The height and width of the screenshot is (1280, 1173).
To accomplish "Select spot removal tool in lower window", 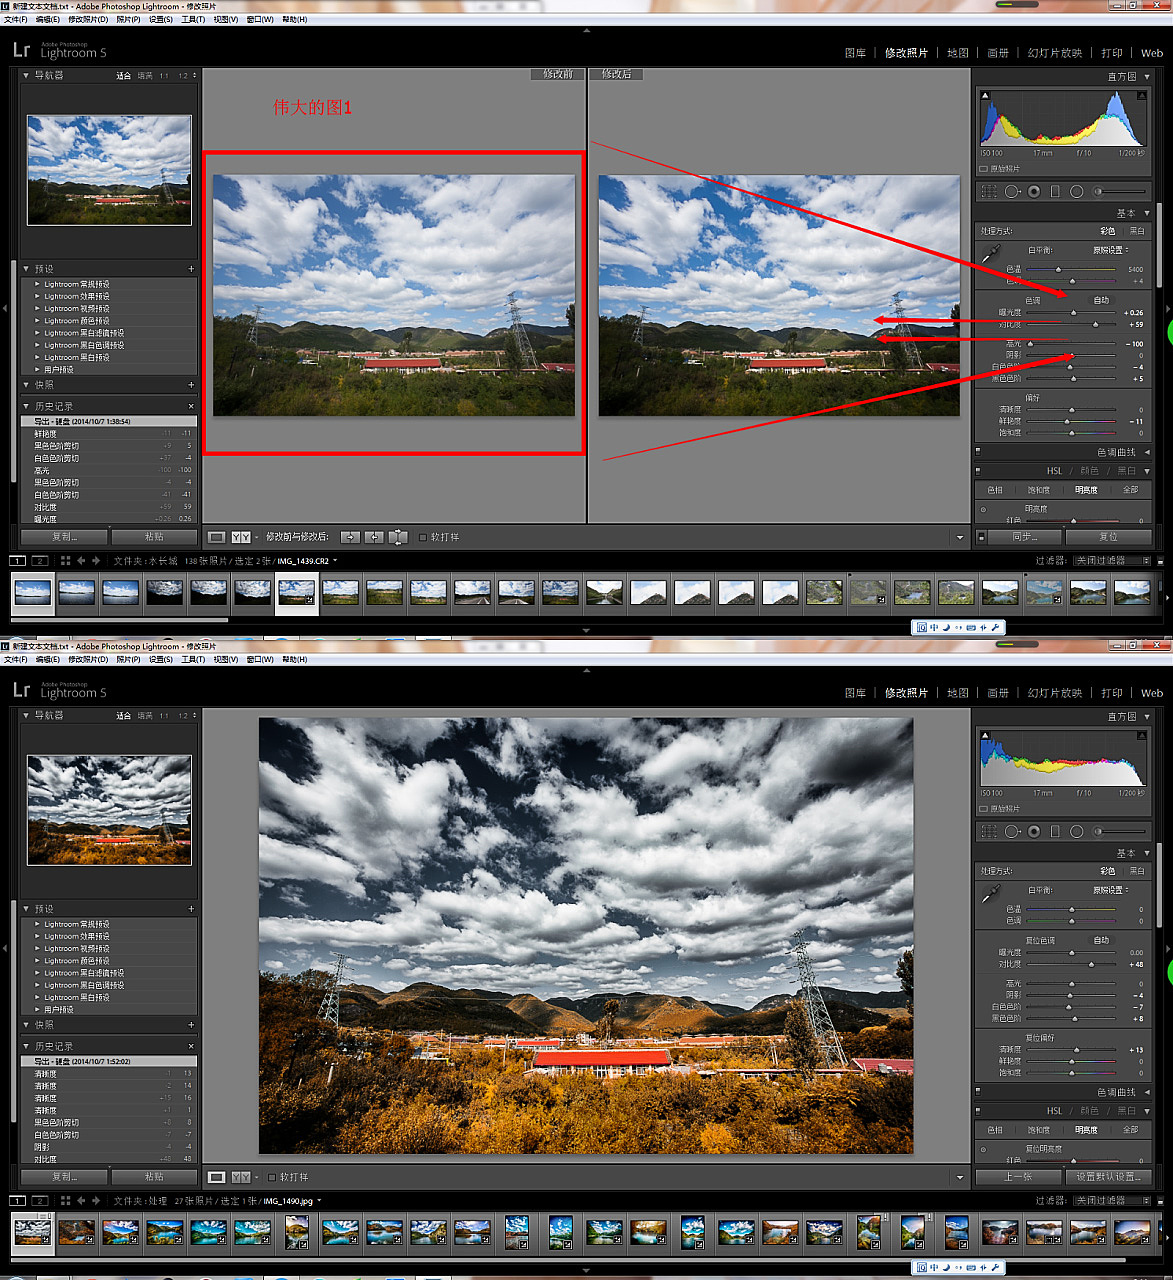I will pos(1013,831).
